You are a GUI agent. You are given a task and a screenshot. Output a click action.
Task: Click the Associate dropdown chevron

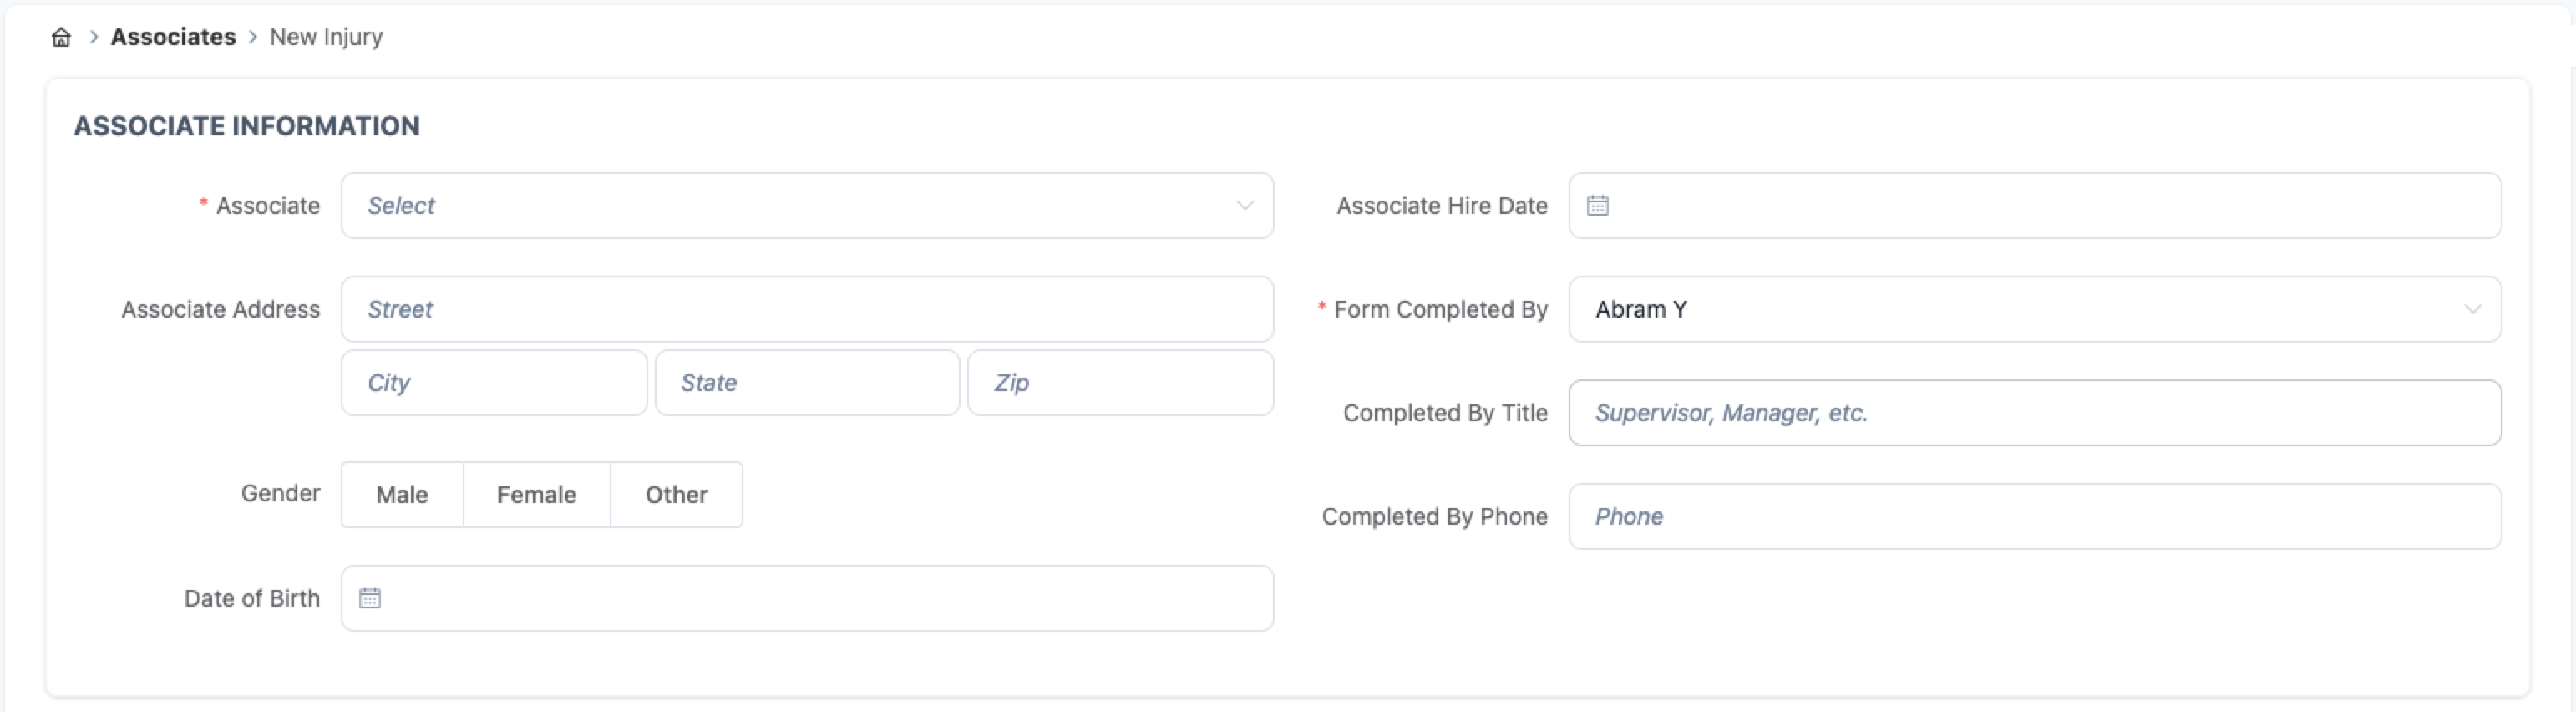click(x=1244, y=205)
